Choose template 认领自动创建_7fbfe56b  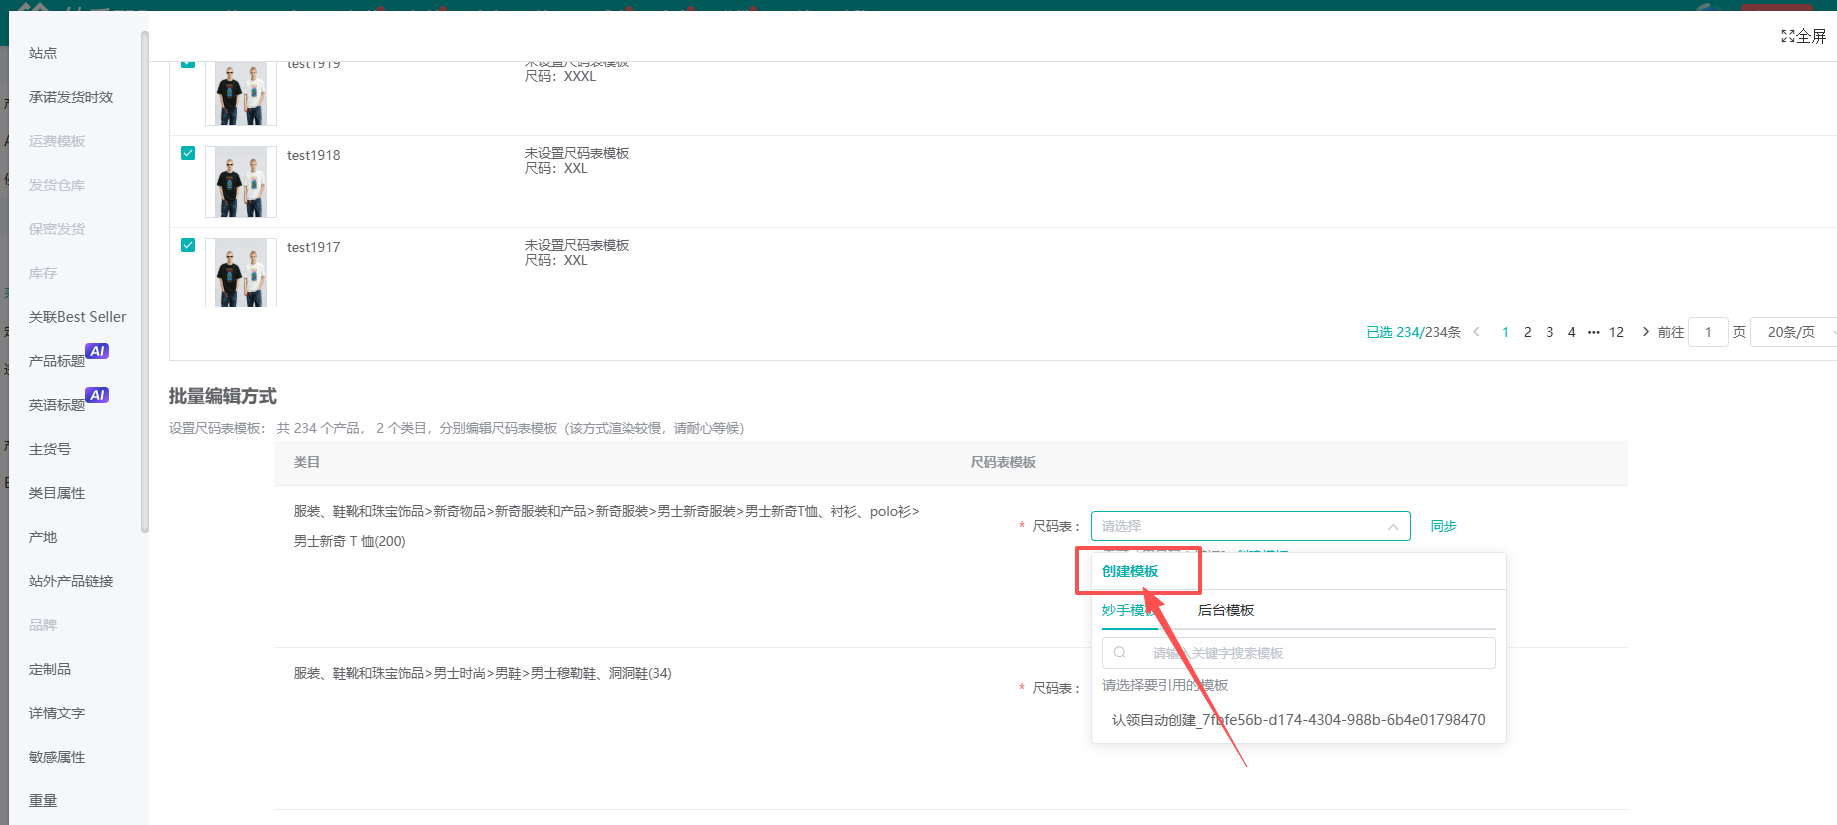pyautogui.click(x=1298, y=720)
